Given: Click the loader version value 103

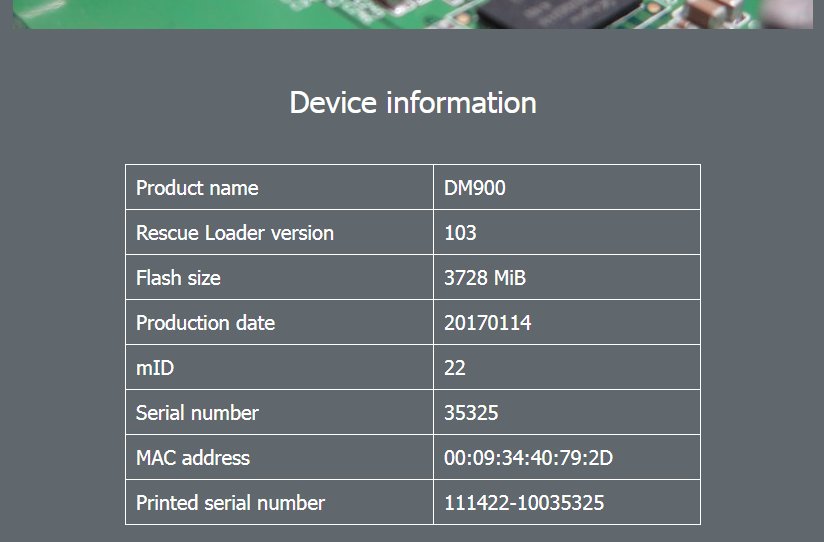Looking at the screenshot, I should 460,233.
